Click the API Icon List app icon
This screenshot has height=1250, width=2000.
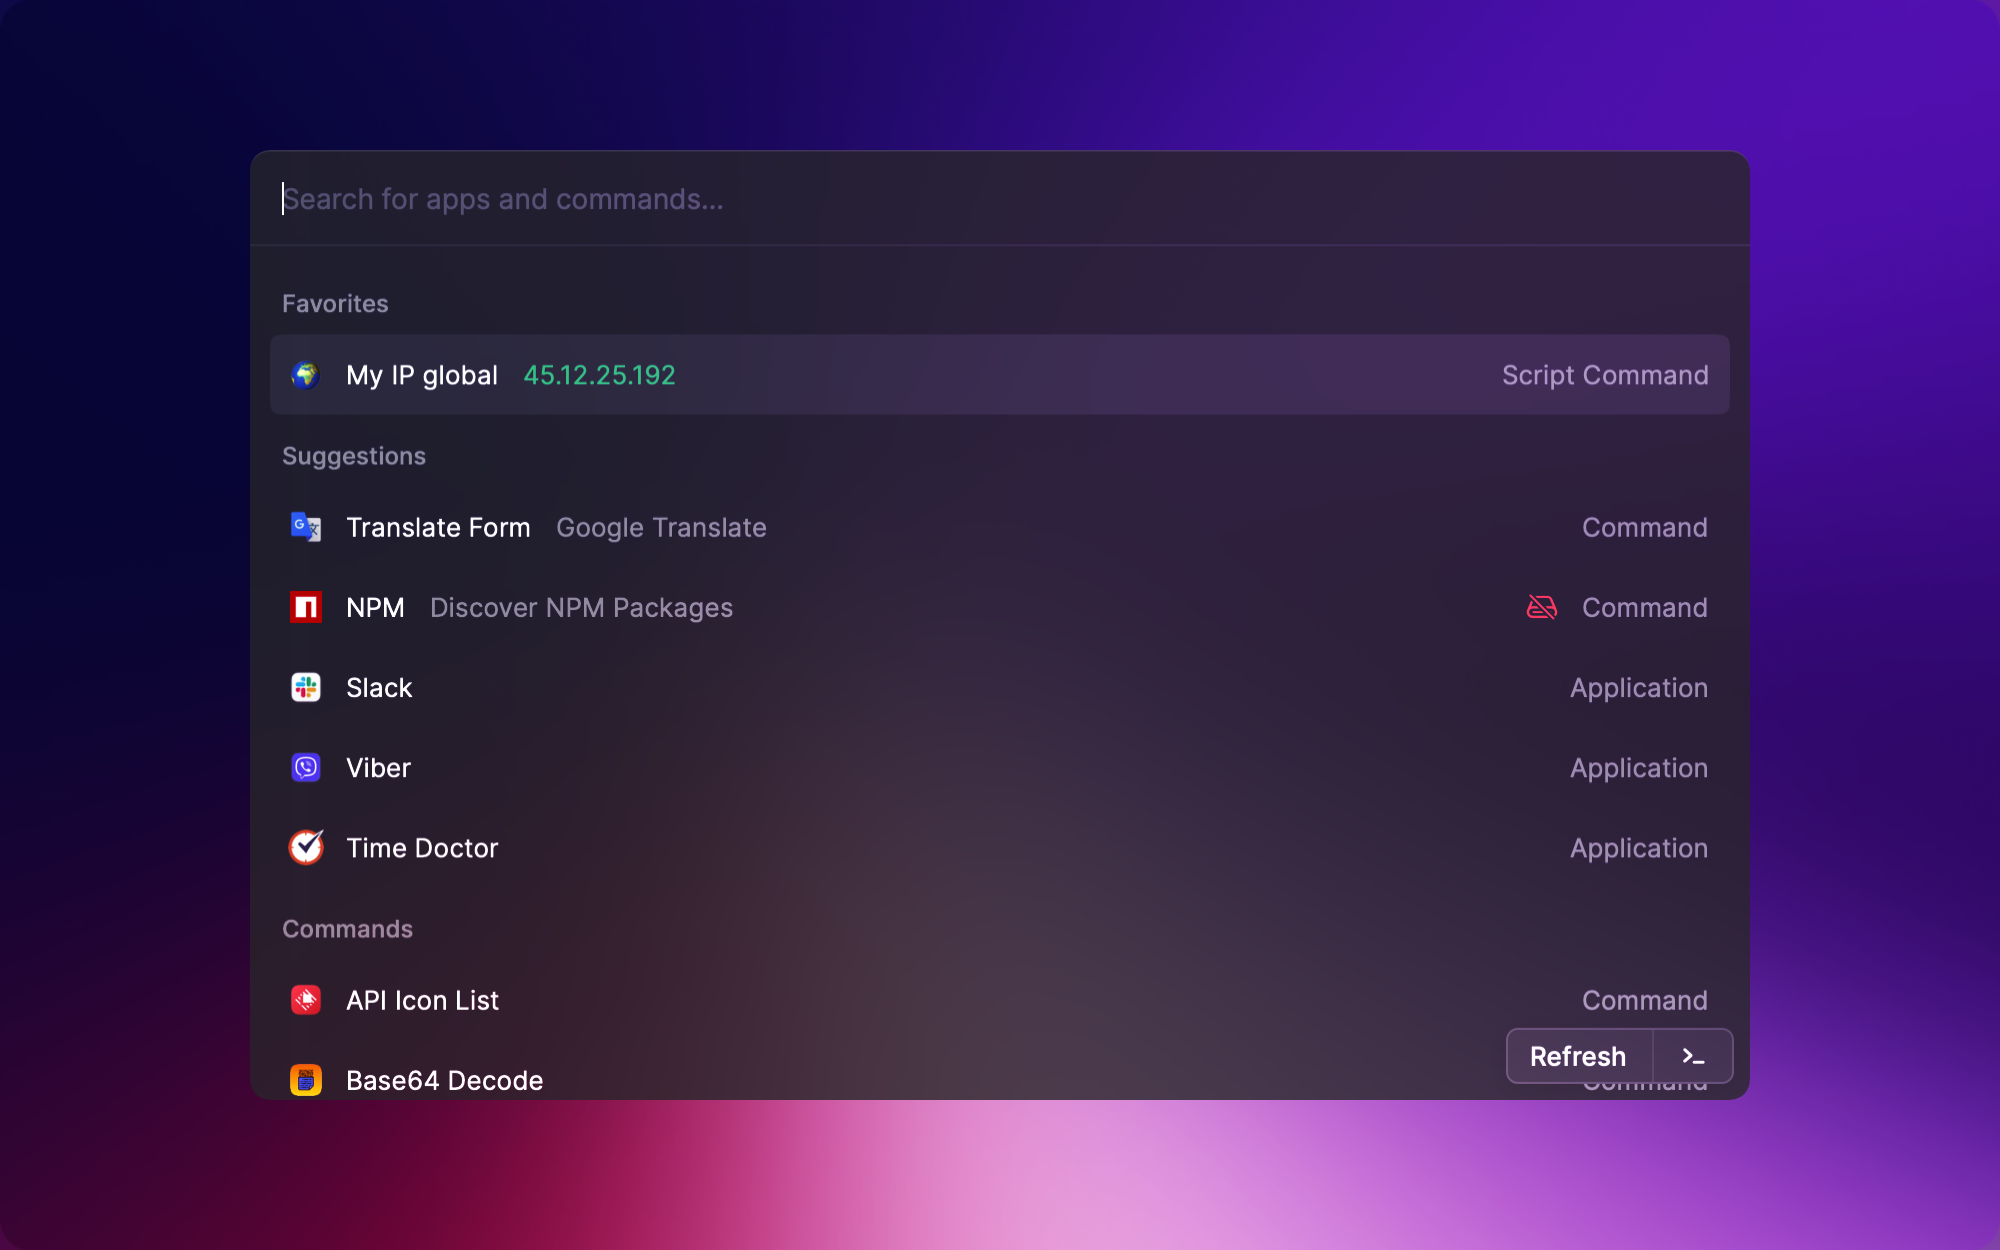coord(306,1000)
